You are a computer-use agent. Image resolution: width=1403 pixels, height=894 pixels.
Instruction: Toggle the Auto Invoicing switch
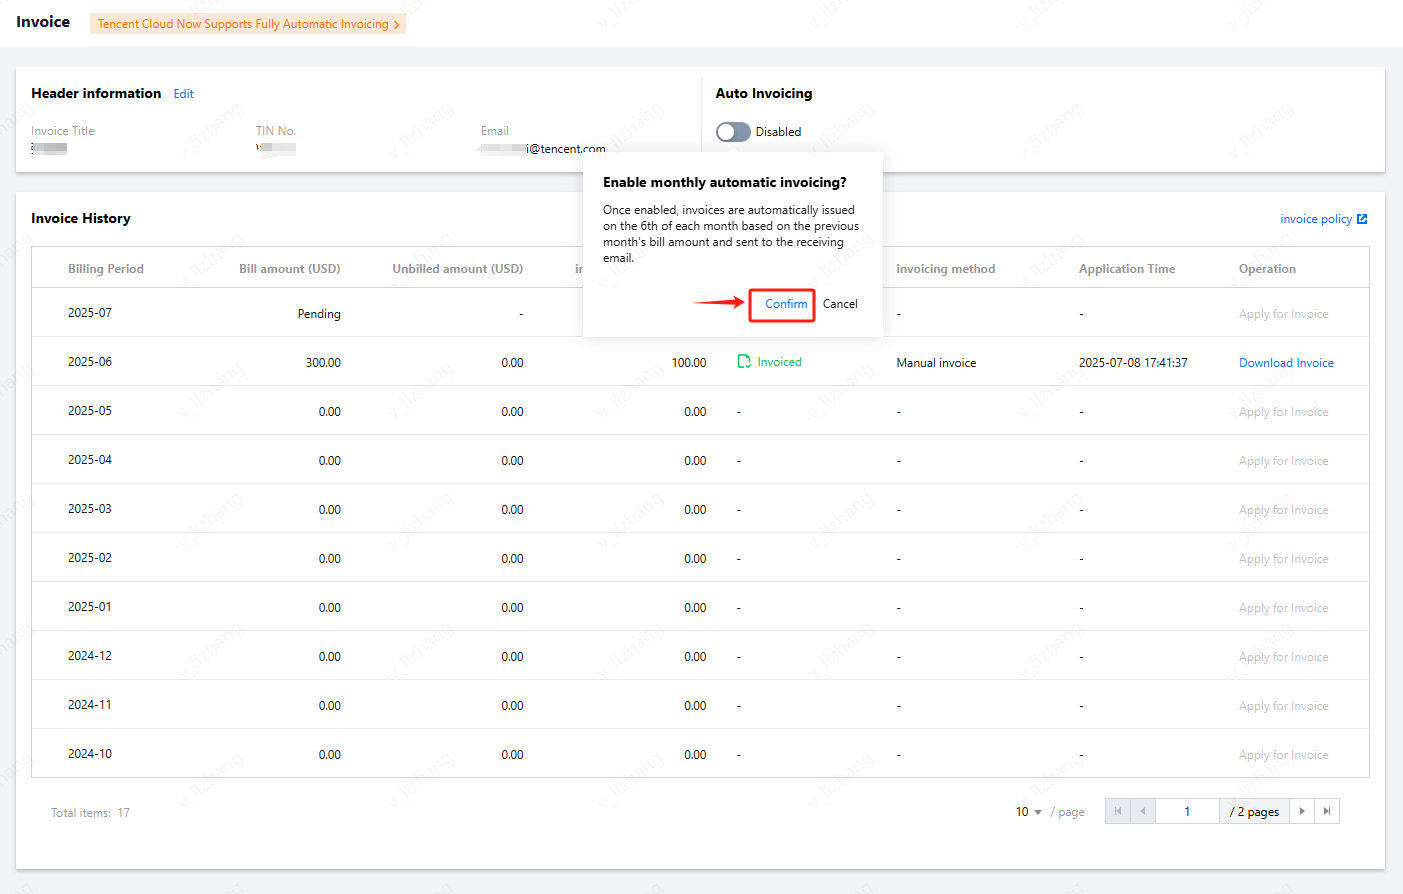(x=733, y=132)
